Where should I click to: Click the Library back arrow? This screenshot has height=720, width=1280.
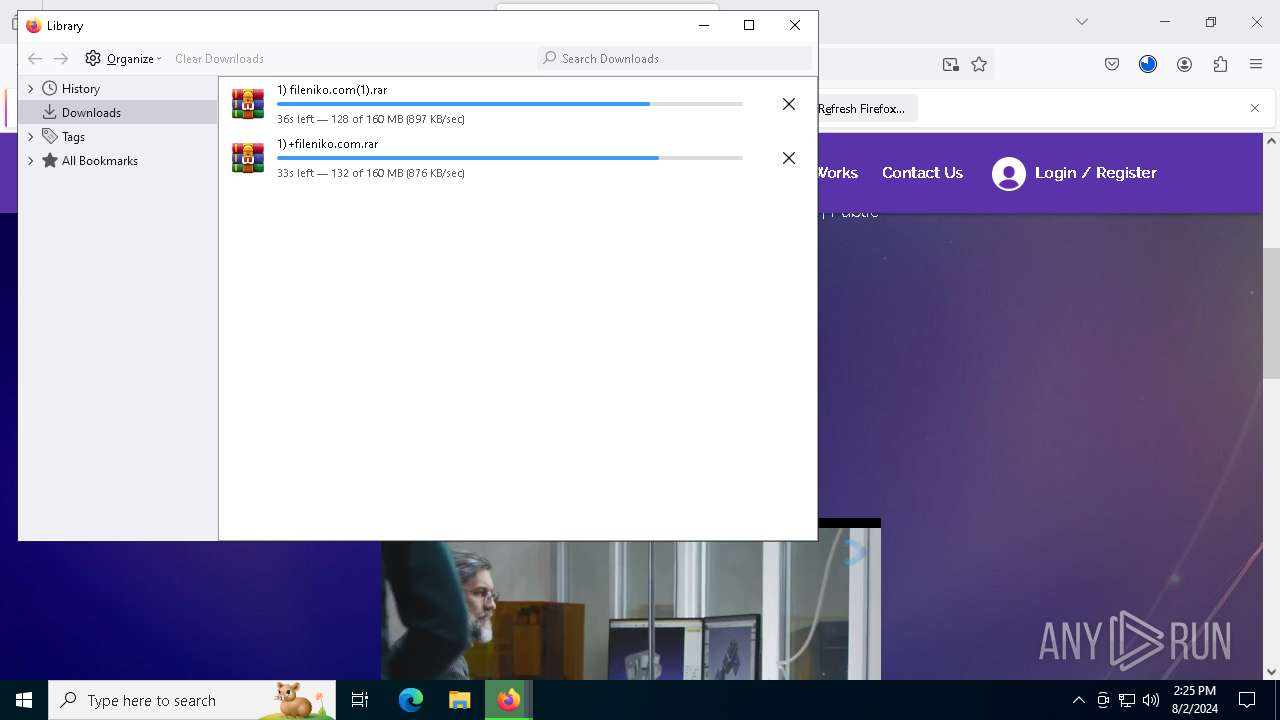click(x=35, y=58)
